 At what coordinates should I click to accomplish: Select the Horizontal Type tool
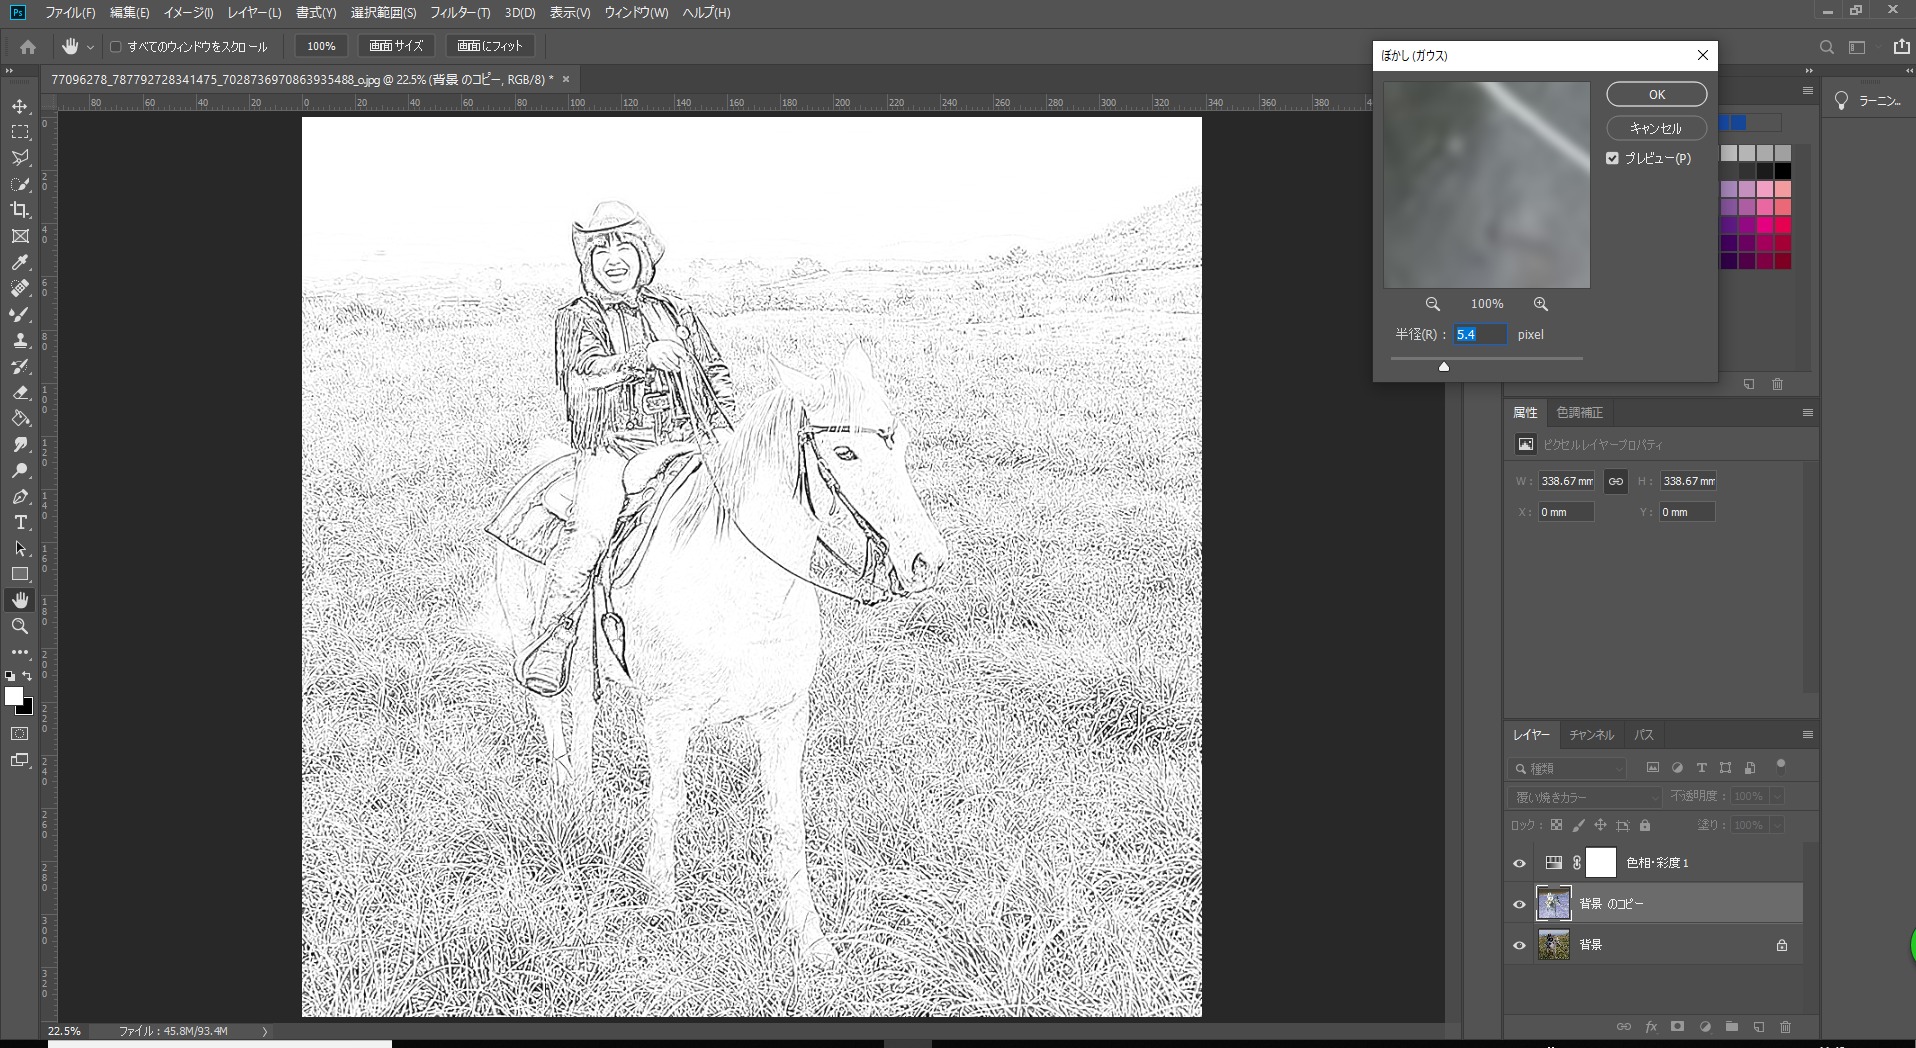[20, 523]
